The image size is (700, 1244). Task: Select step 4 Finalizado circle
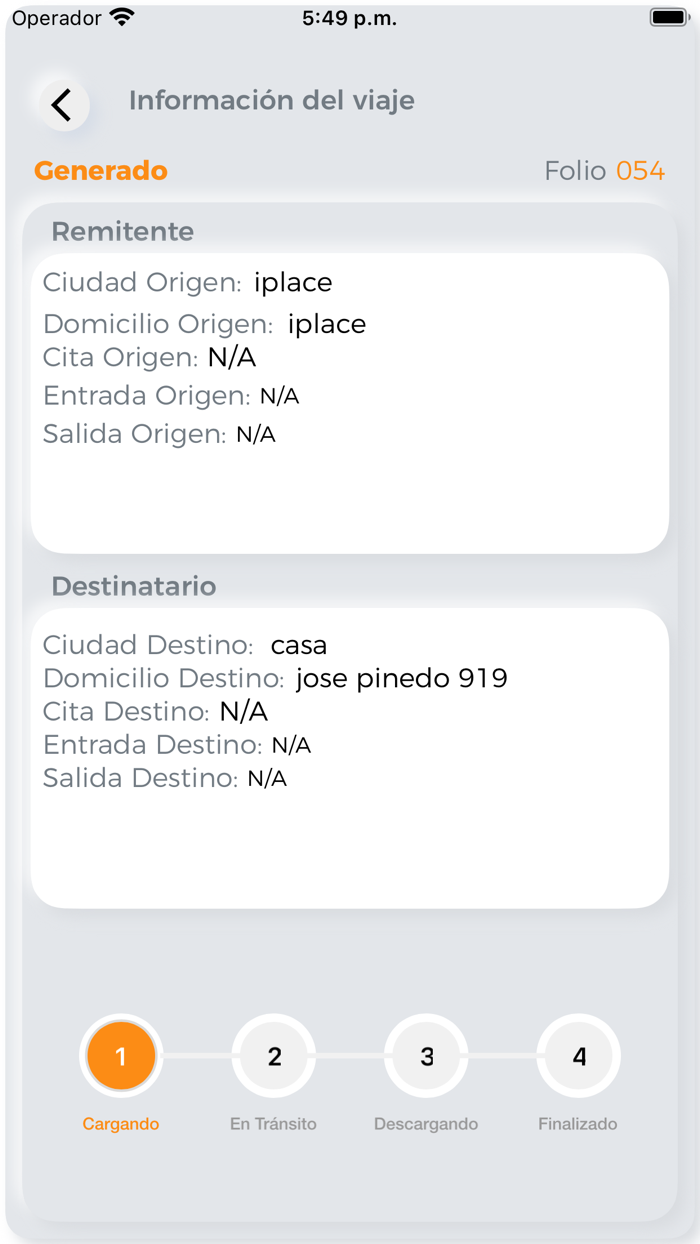click(x=578, y=1055)
